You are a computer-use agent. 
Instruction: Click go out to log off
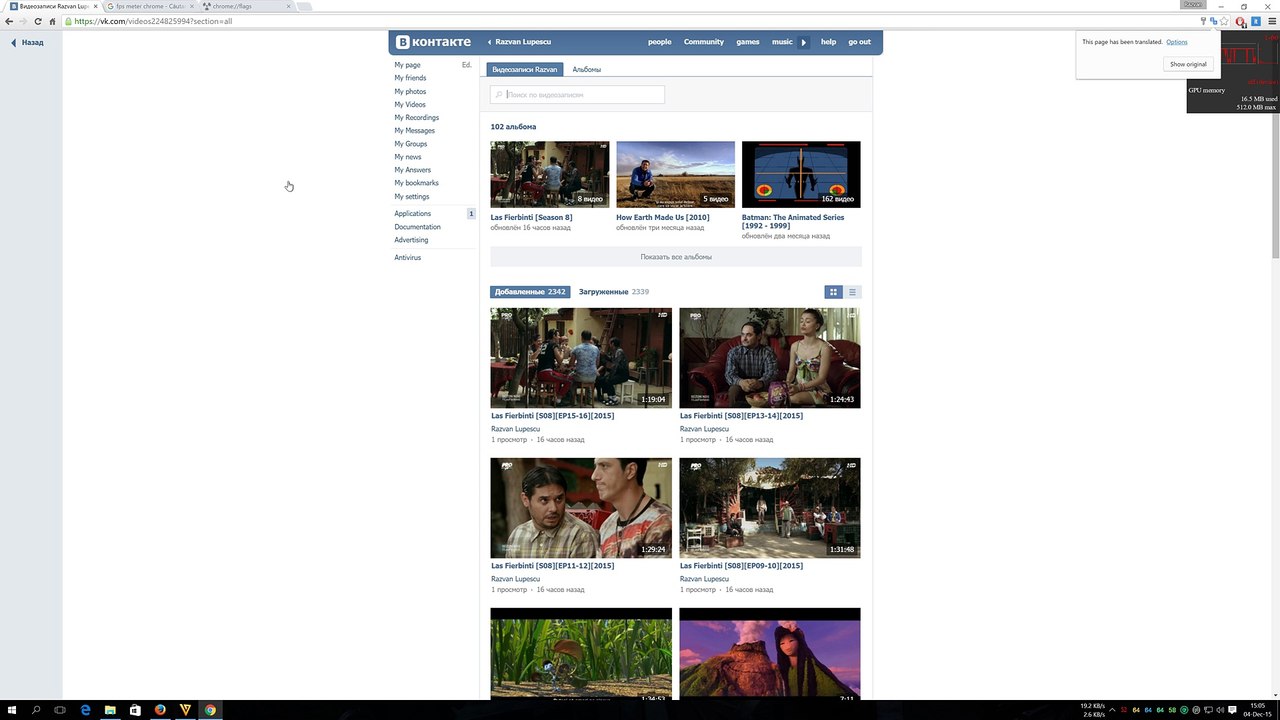pos(859,42)
